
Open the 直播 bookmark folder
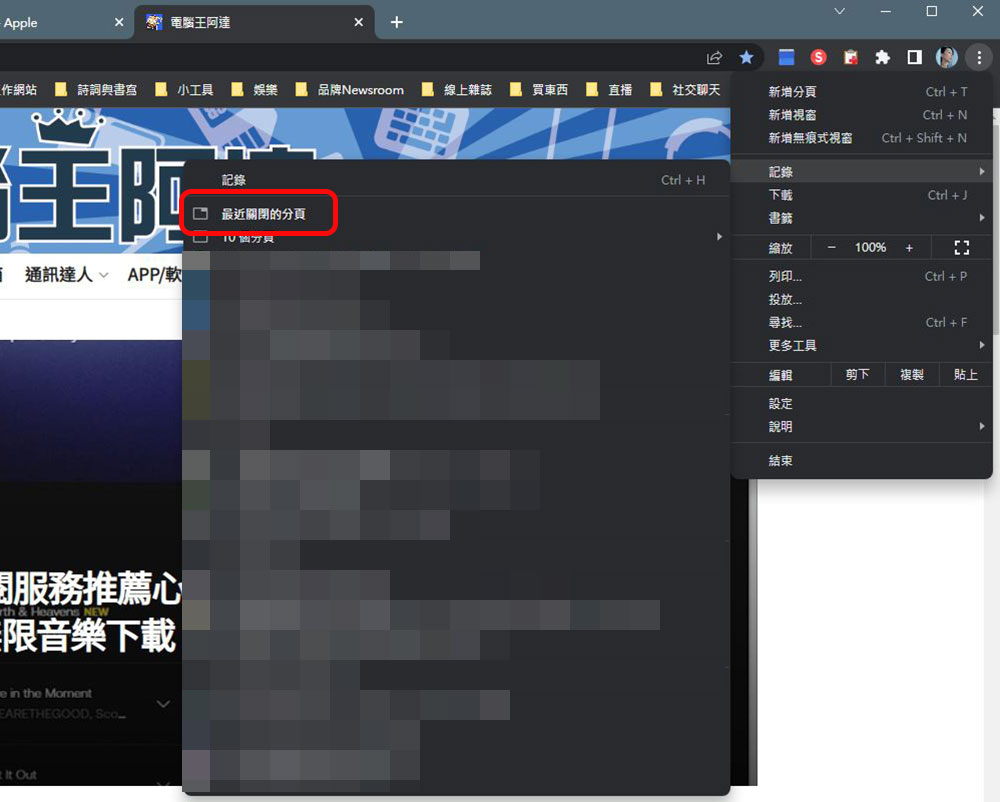point(610,90)
